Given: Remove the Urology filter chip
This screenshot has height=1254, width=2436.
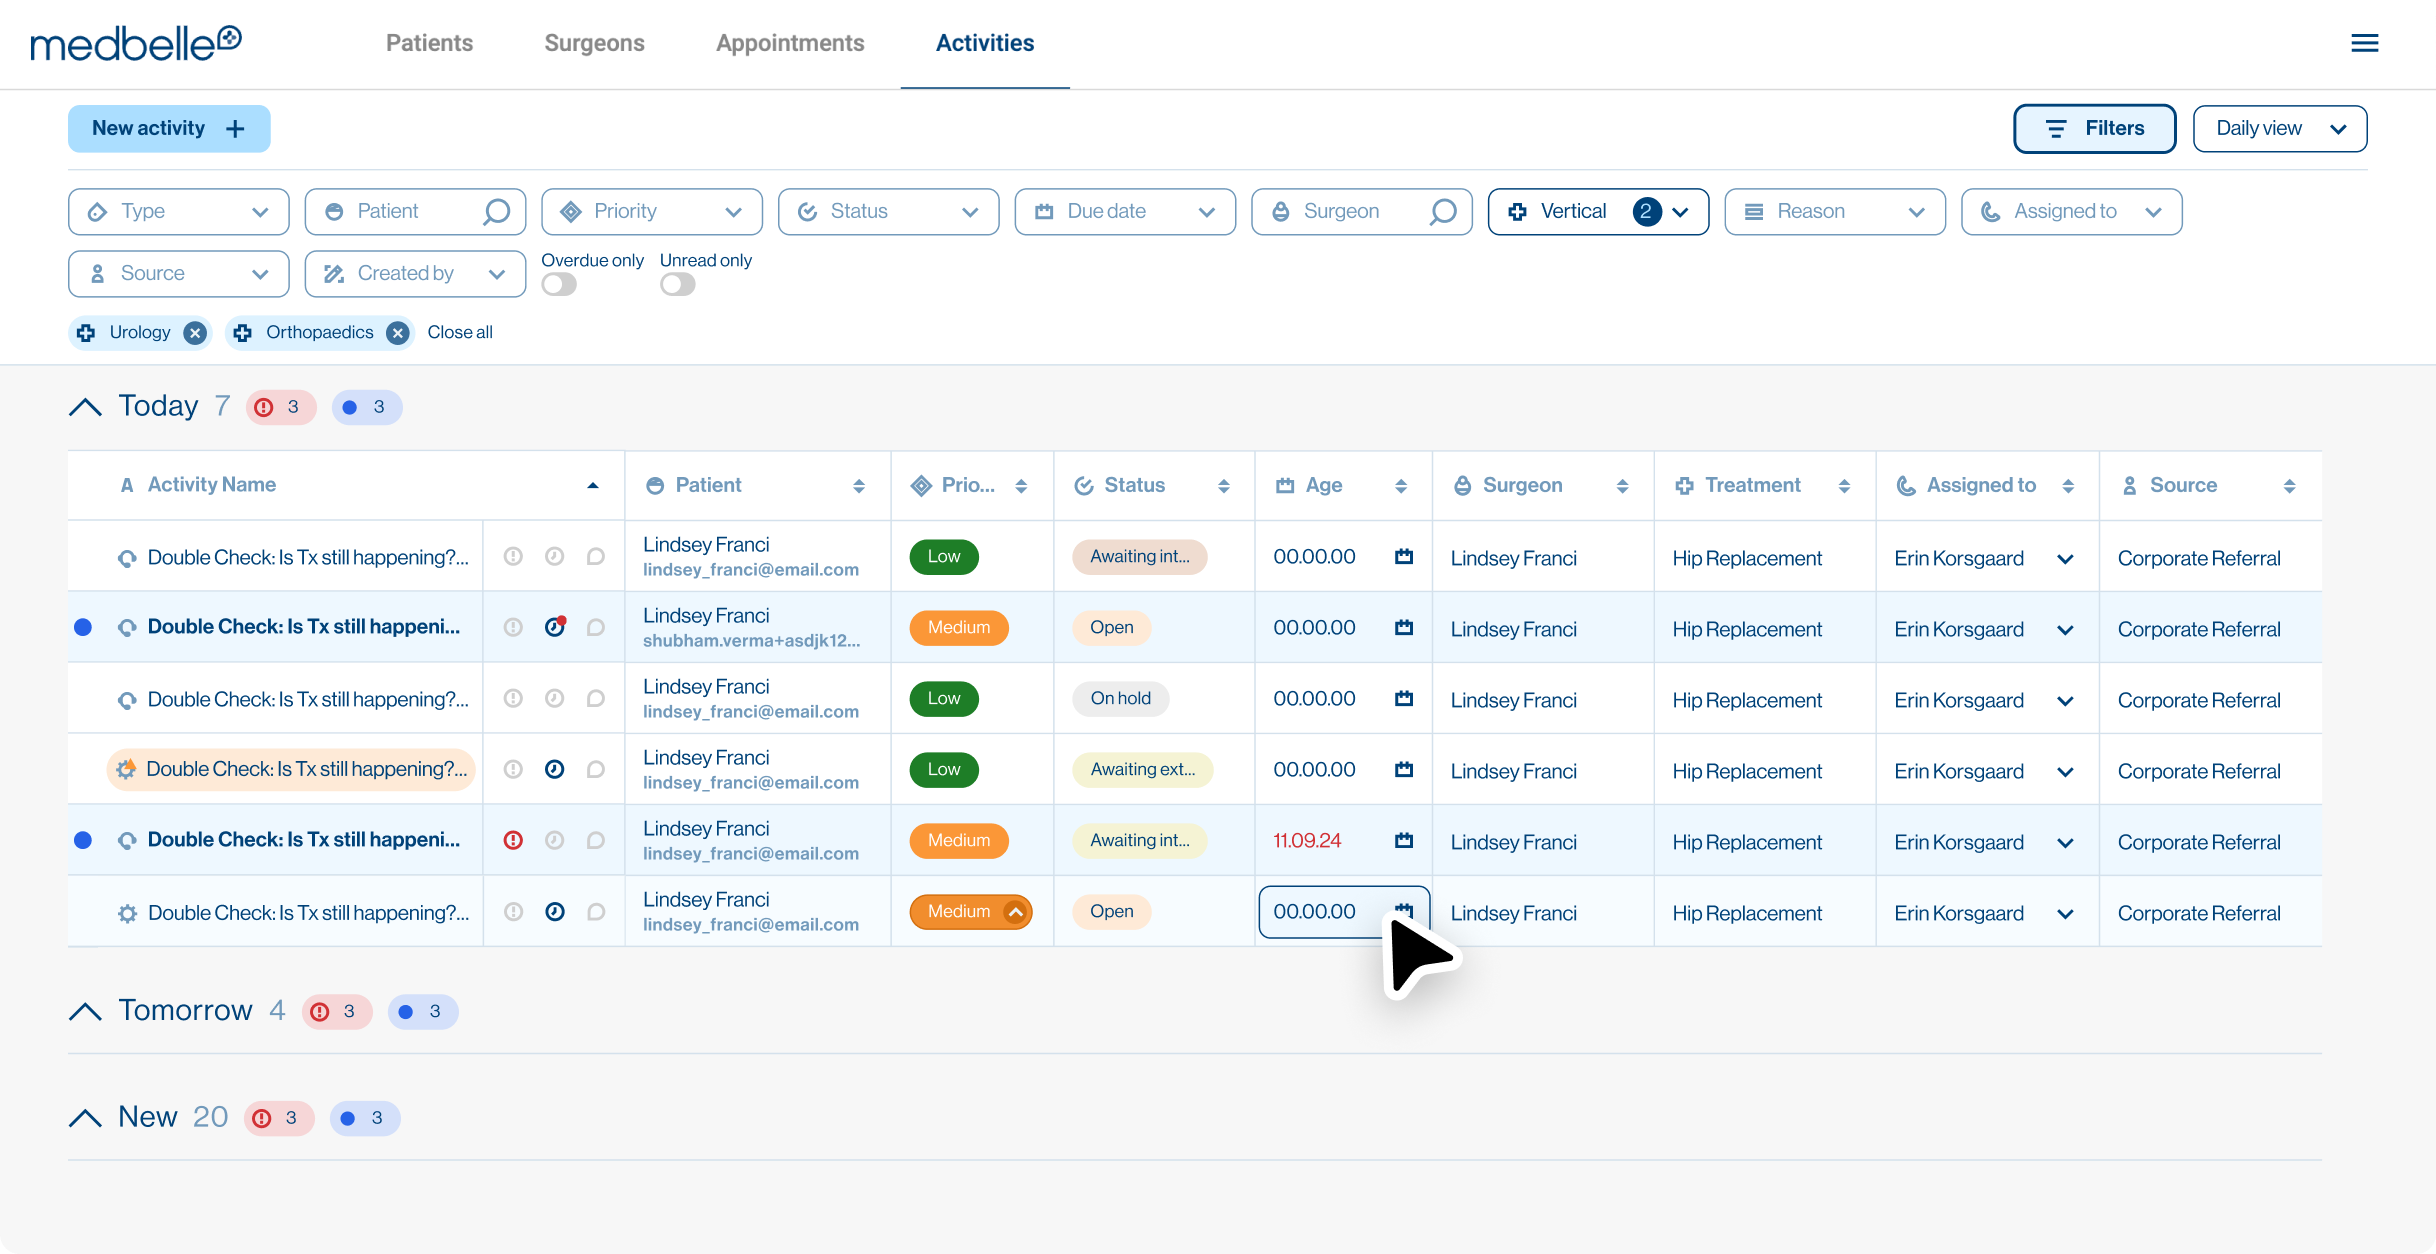Looking at the screenshot, I should pos(196,333).
